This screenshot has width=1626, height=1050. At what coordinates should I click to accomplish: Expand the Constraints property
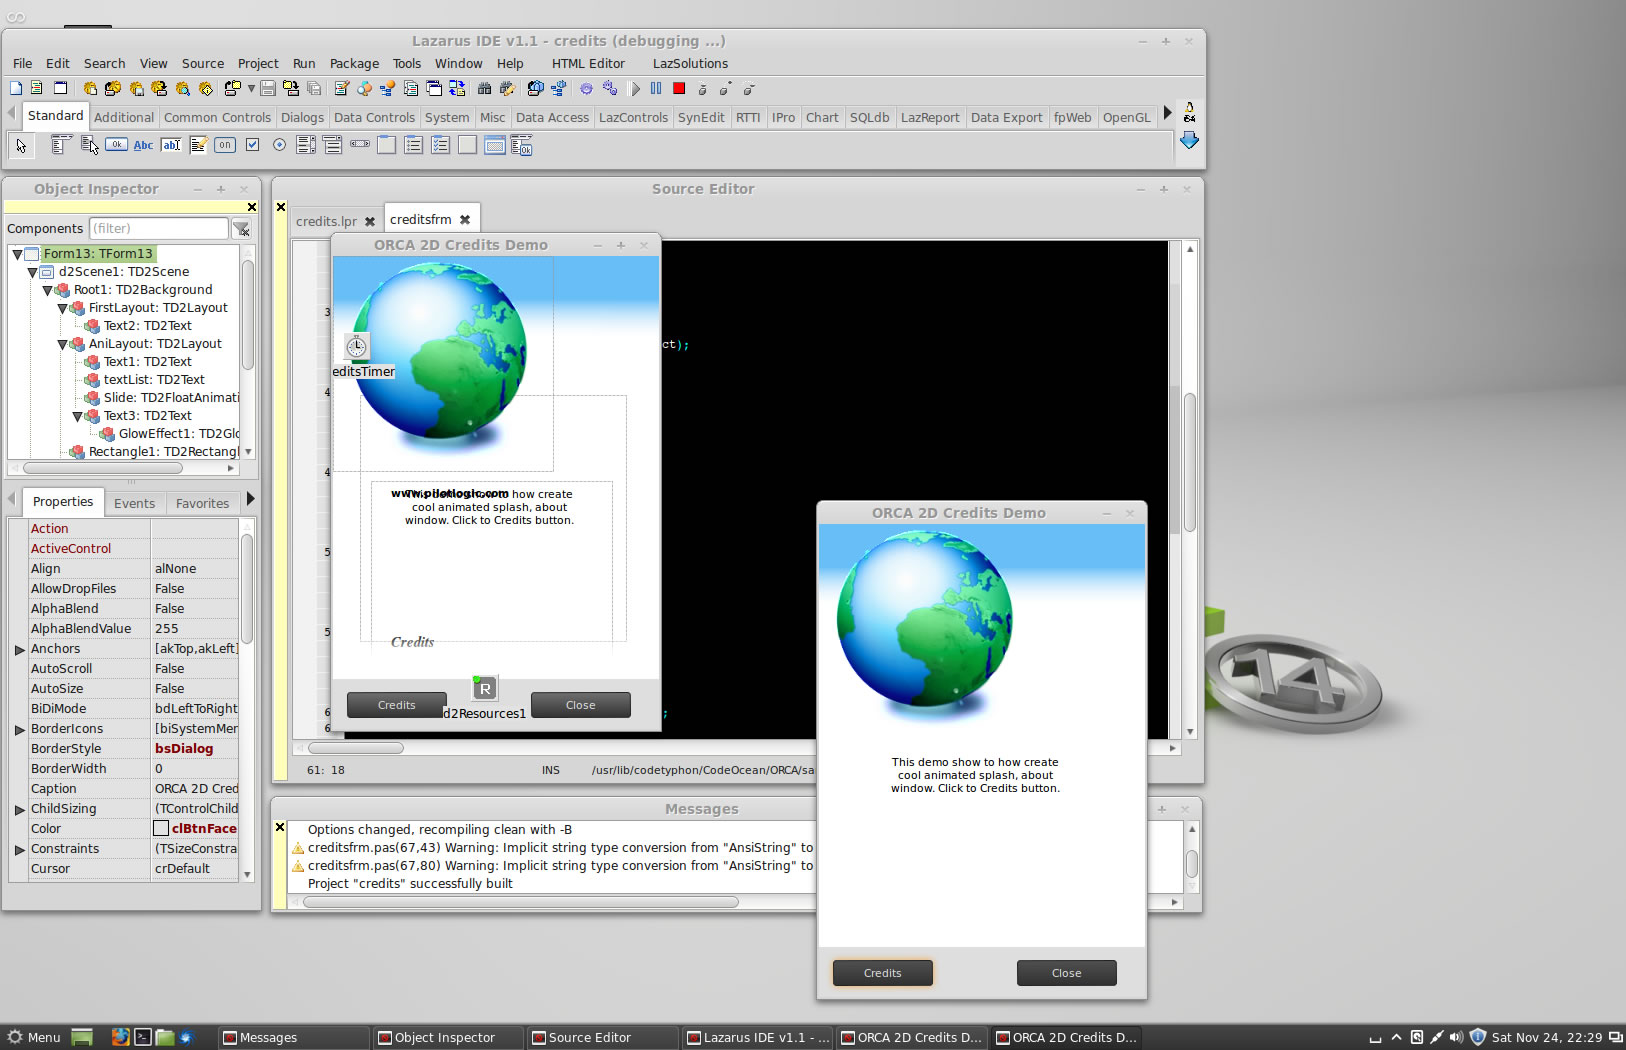19,850
